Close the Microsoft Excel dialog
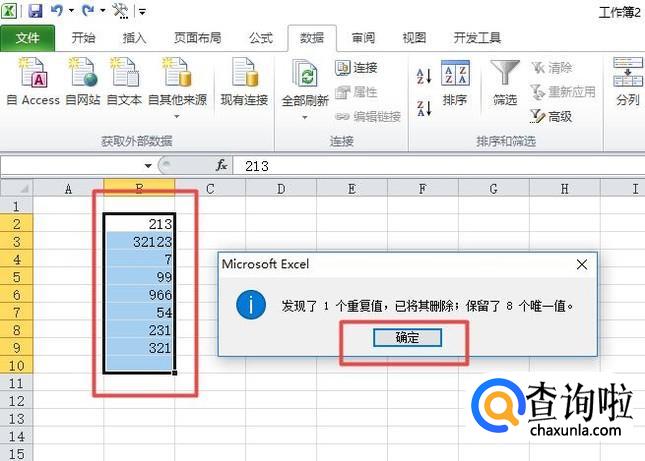The image size is (645, 461). point(582,264)
